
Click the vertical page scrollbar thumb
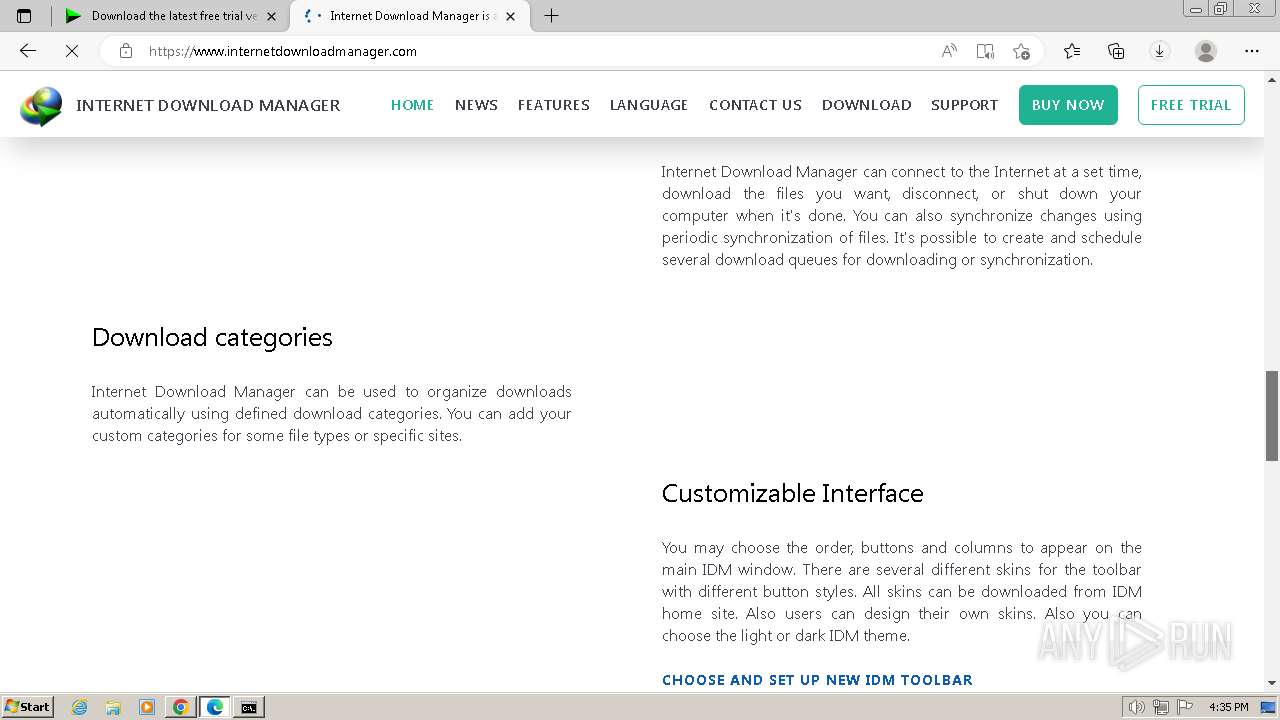[x=1272, y=416]
